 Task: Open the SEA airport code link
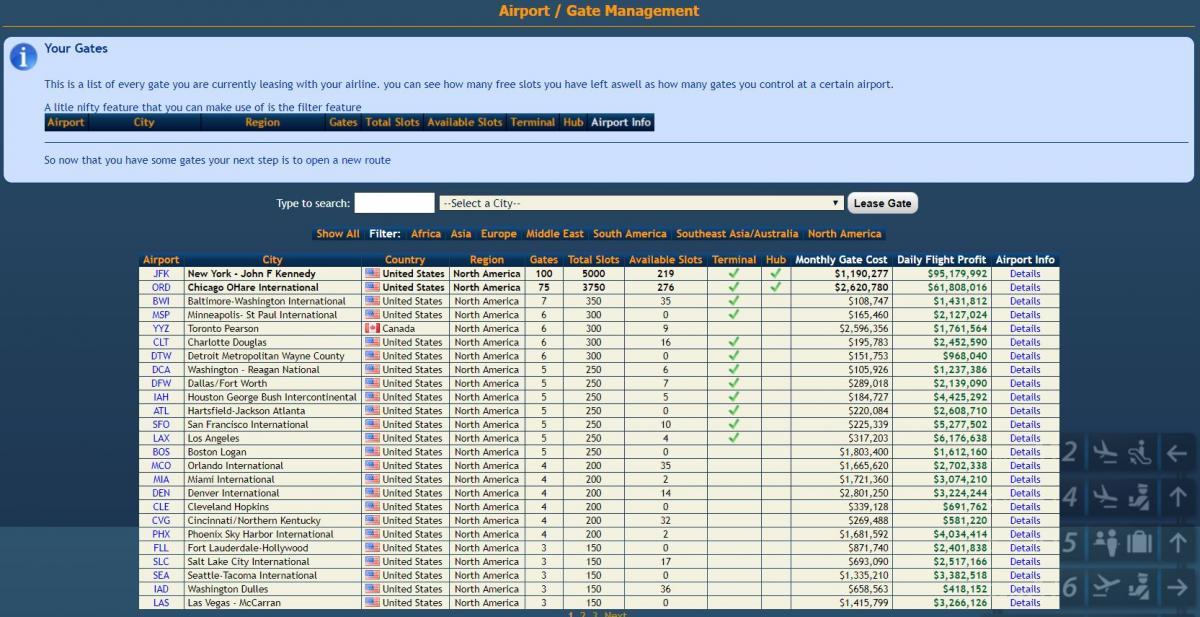[161, 575]
